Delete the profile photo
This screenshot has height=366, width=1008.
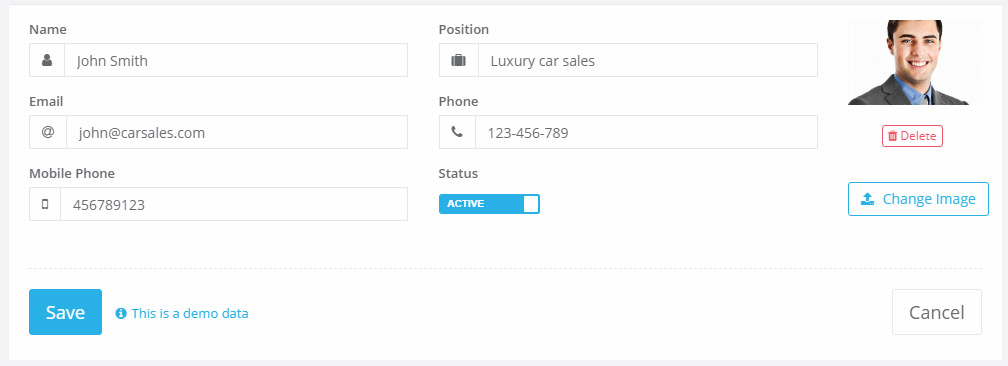click(x=912, y=136)
